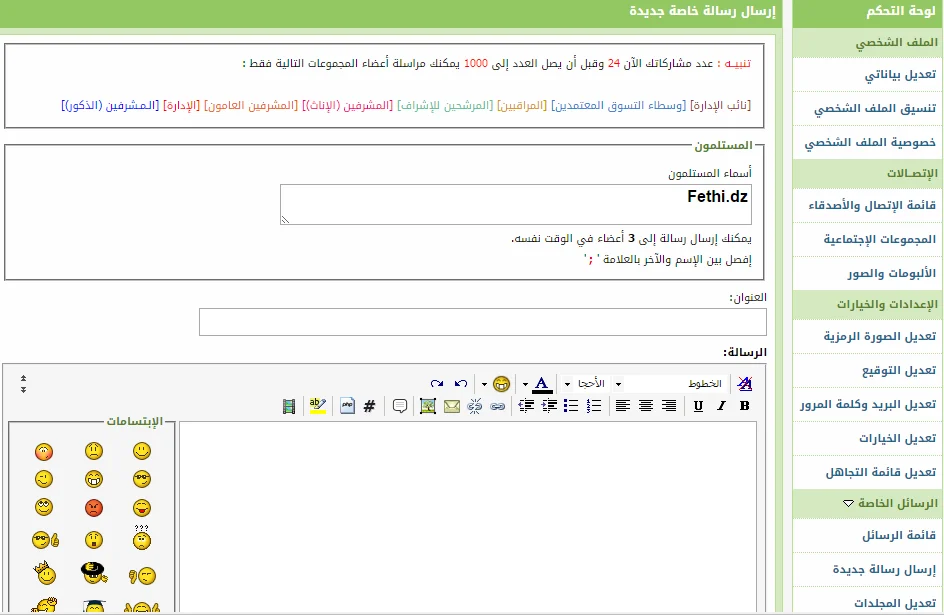
Task: Insert a numbered ordered list
Action: 594,406
